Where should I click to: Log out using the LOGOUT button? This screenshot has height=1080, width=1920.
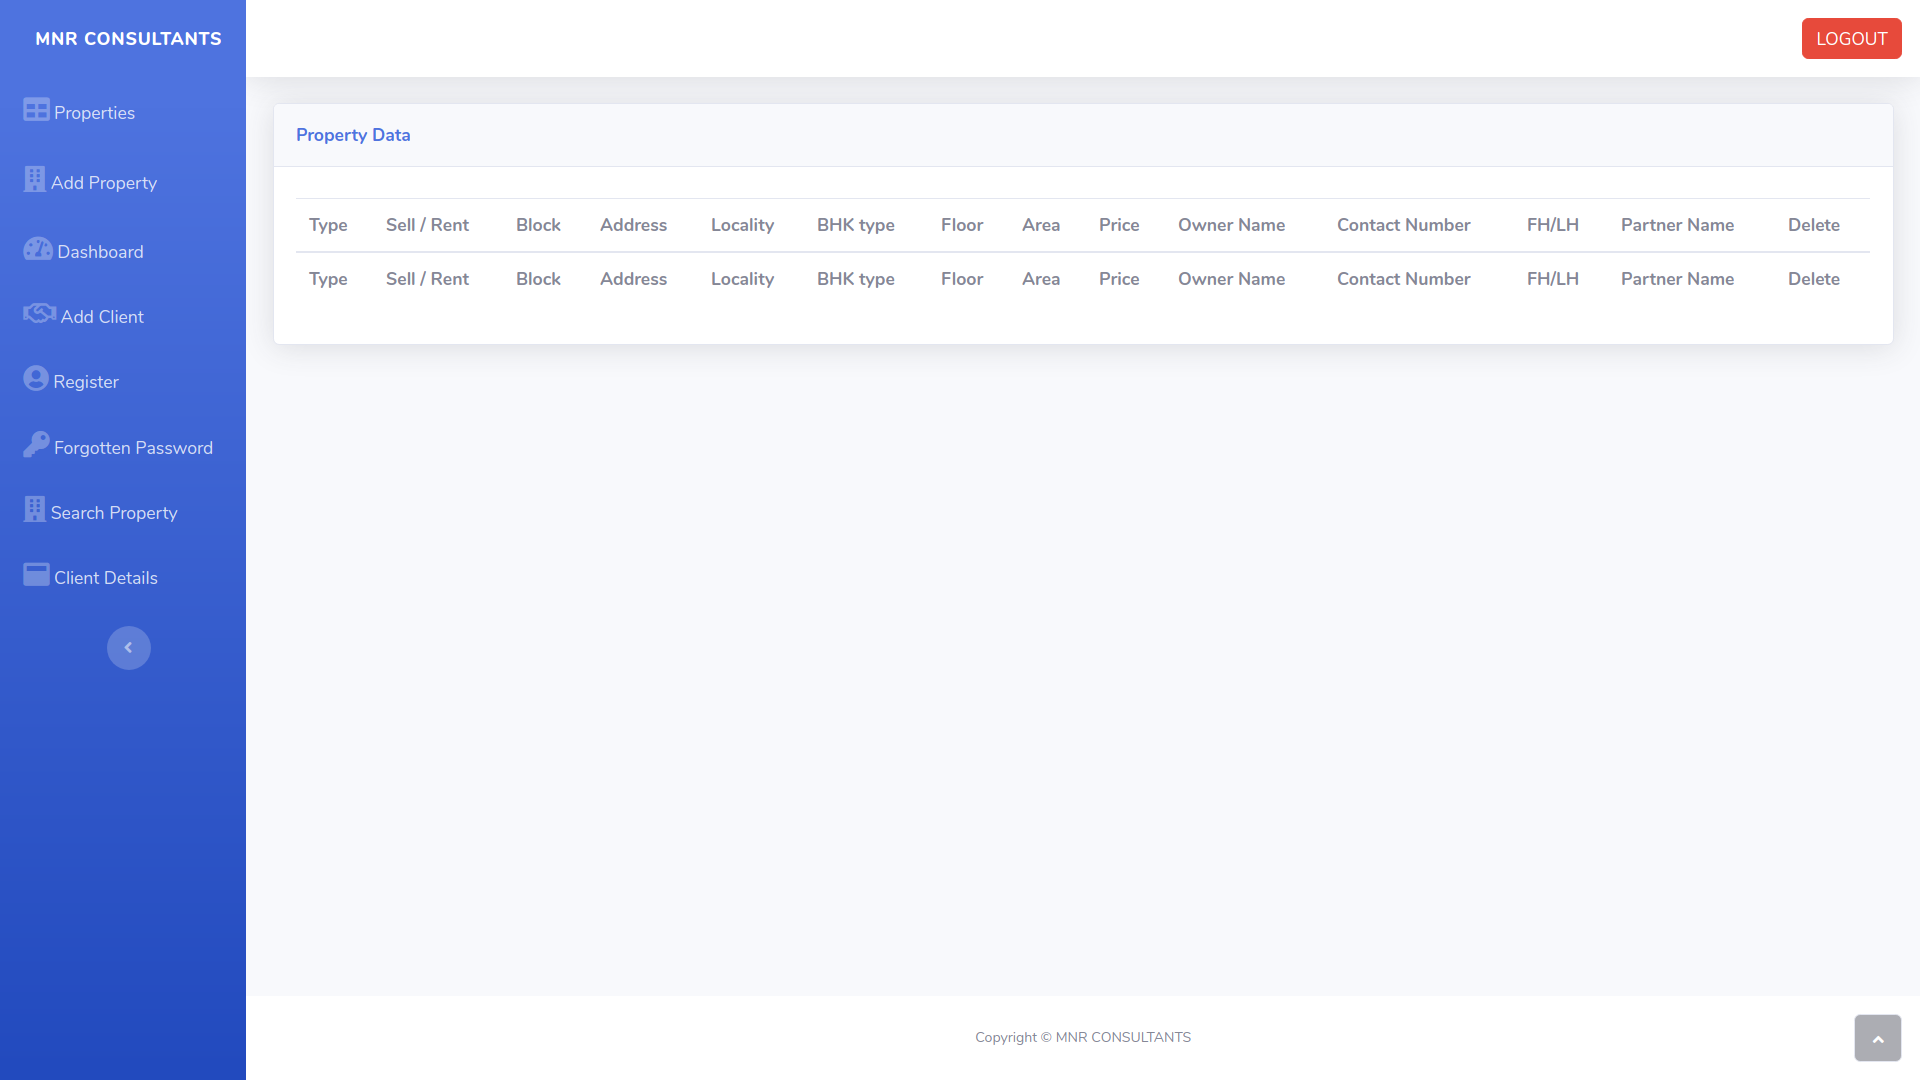click(x=1851, y=39)
